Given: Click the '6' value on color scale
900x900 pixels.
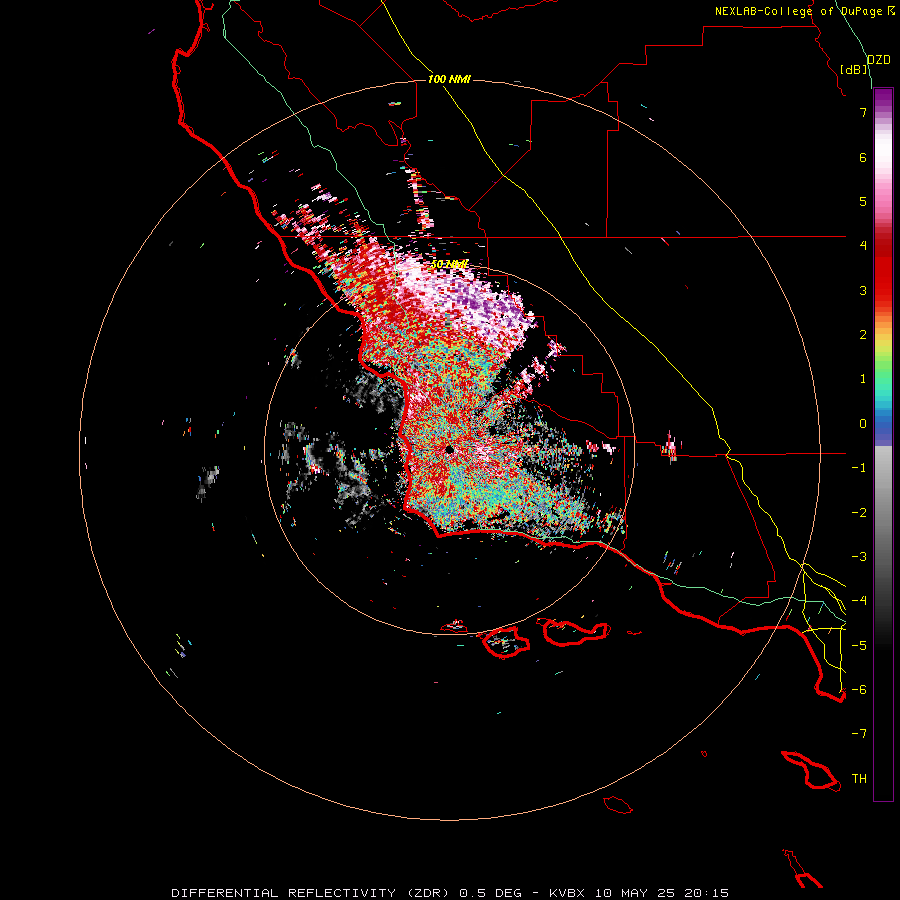Looking at the screenshot, I should point(863,157).
